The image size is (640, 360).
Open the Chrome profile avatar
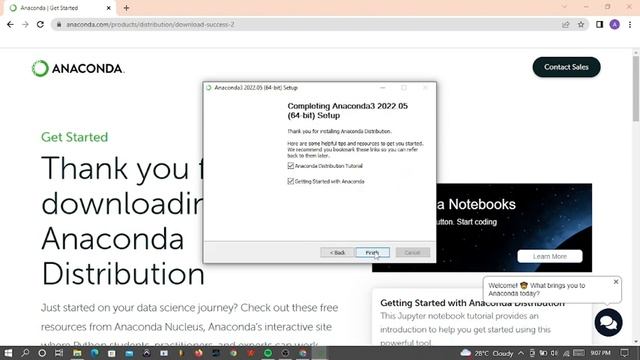pyautogui.click(x=615, y=24)
